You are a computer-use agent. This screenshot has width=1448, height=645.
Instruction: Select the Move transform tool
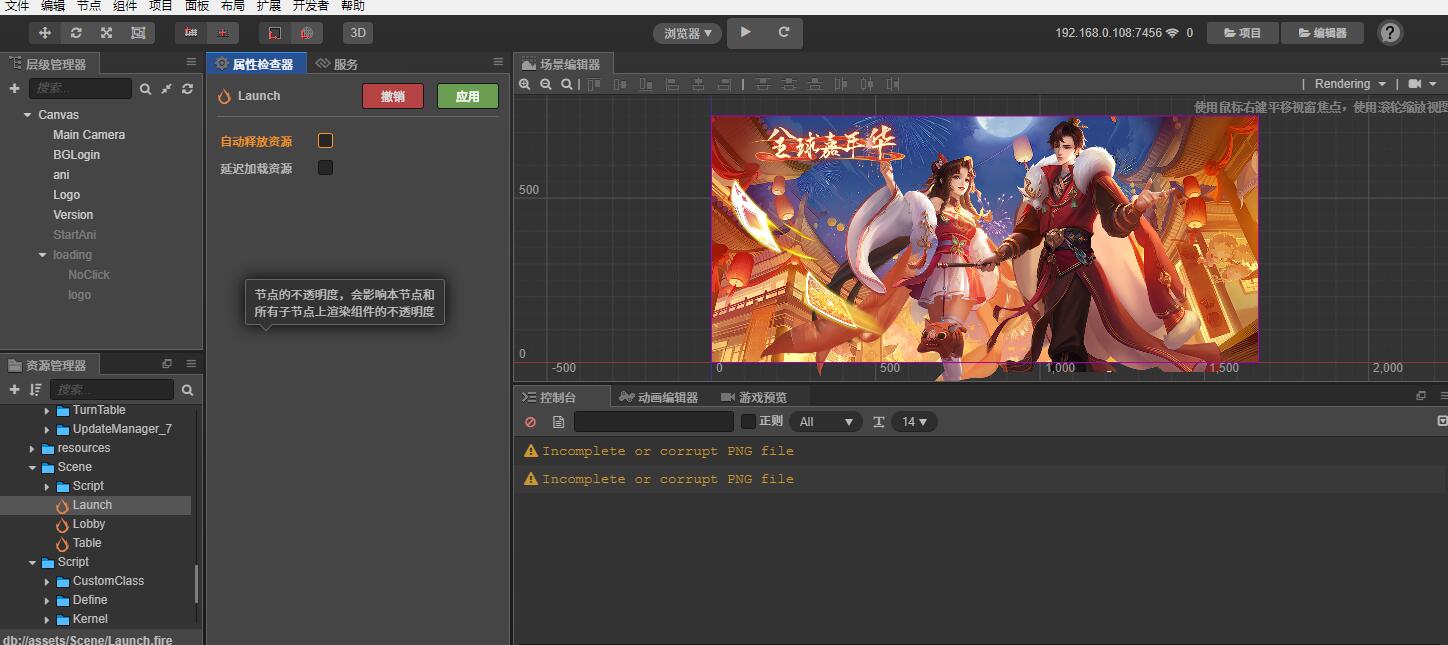45,33
